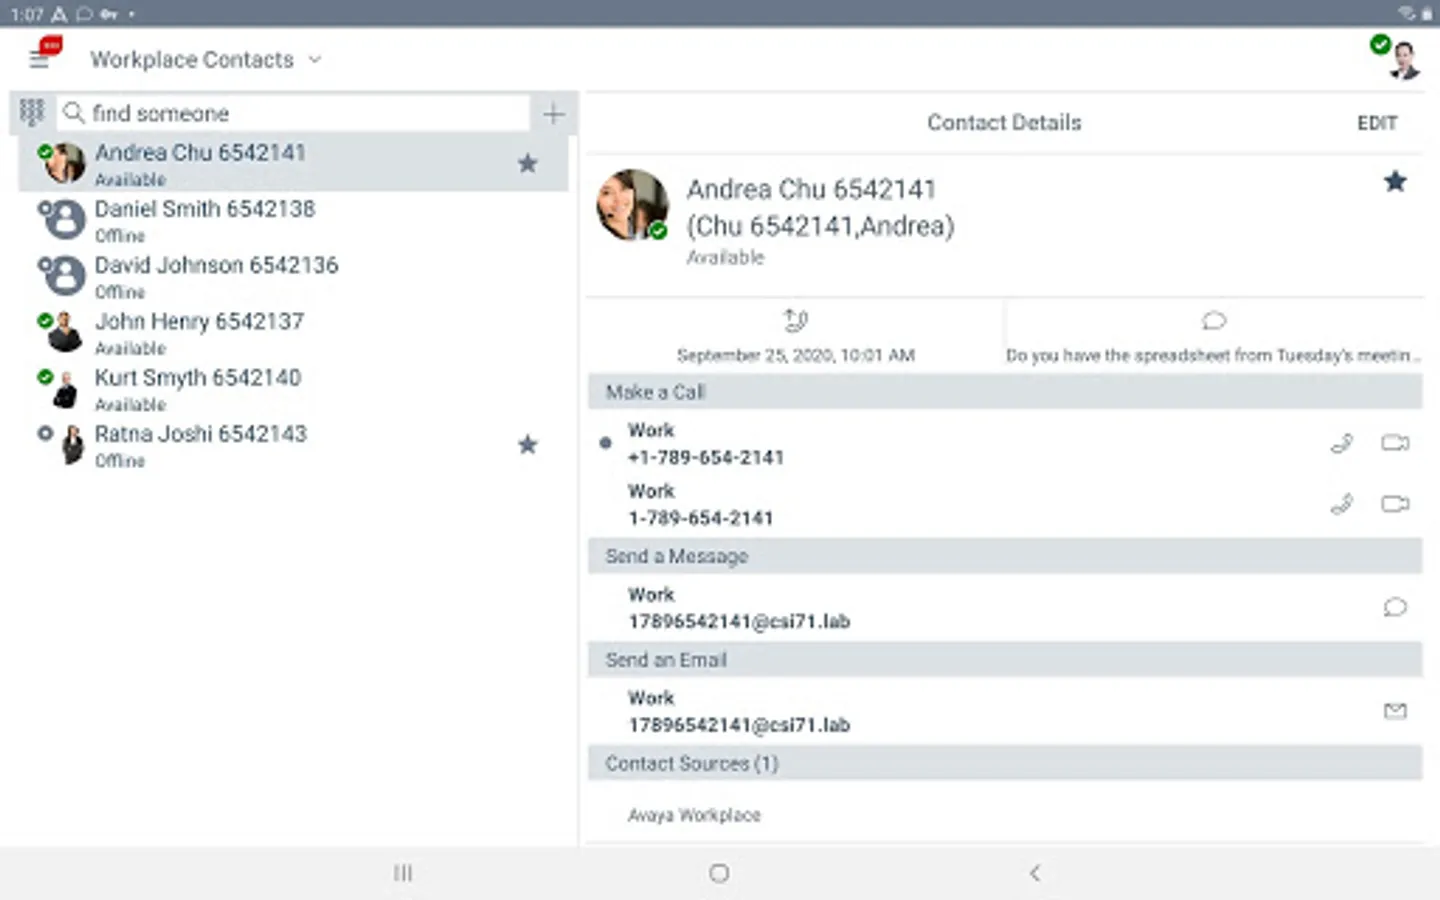Open your user profile avatar
Viewport: 1440px width, 900px height.
[1403, 60]
